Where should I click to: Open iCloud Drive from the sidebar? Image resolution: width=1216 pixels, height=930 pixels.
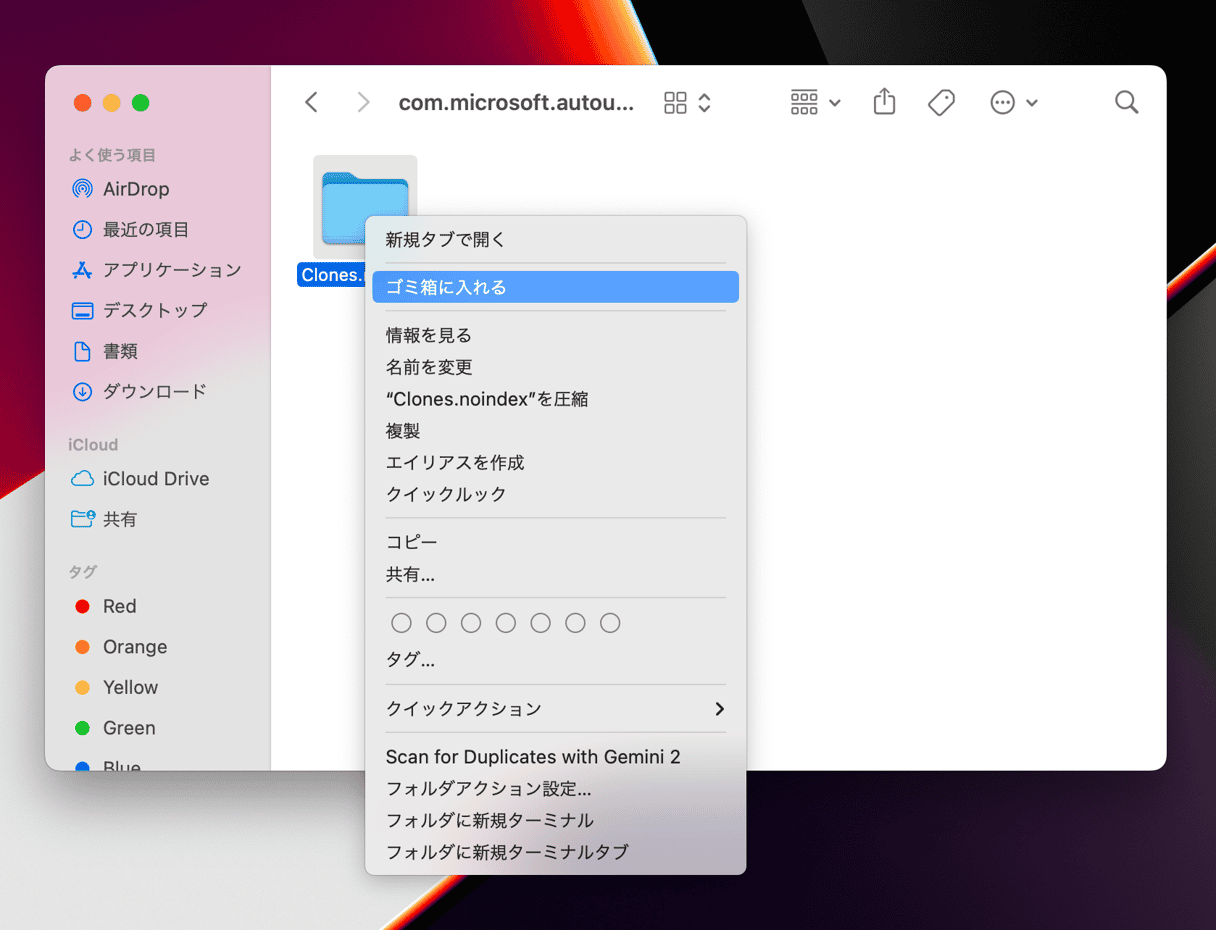coord(155,479)
